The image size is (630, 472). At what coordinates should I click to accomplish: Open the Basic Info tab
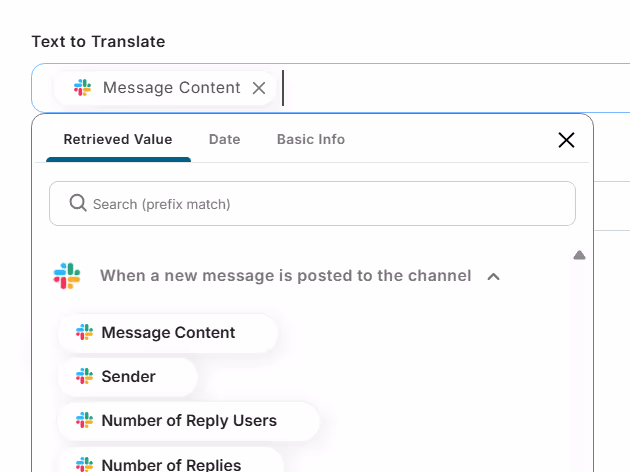(x=311, y=139)
